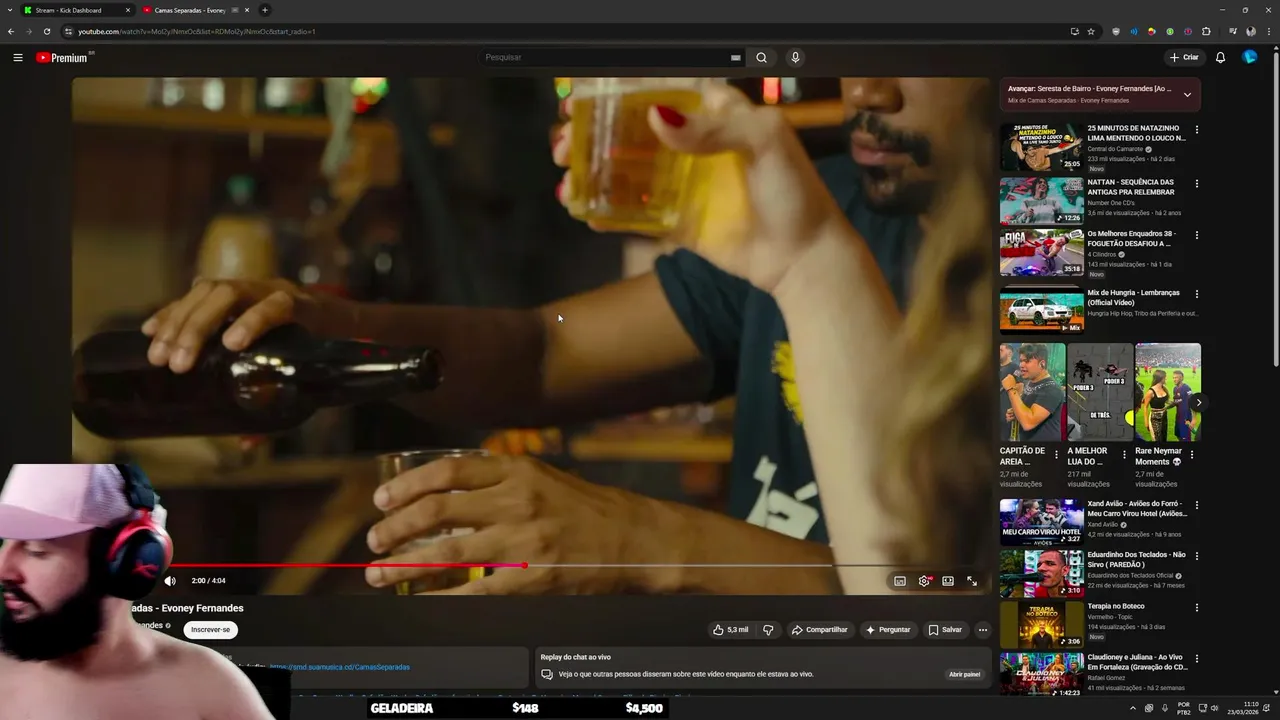Viewport: 1280px width, 720px height.
Task: Show hidden system tray icons
Action: pos(1133,708)
